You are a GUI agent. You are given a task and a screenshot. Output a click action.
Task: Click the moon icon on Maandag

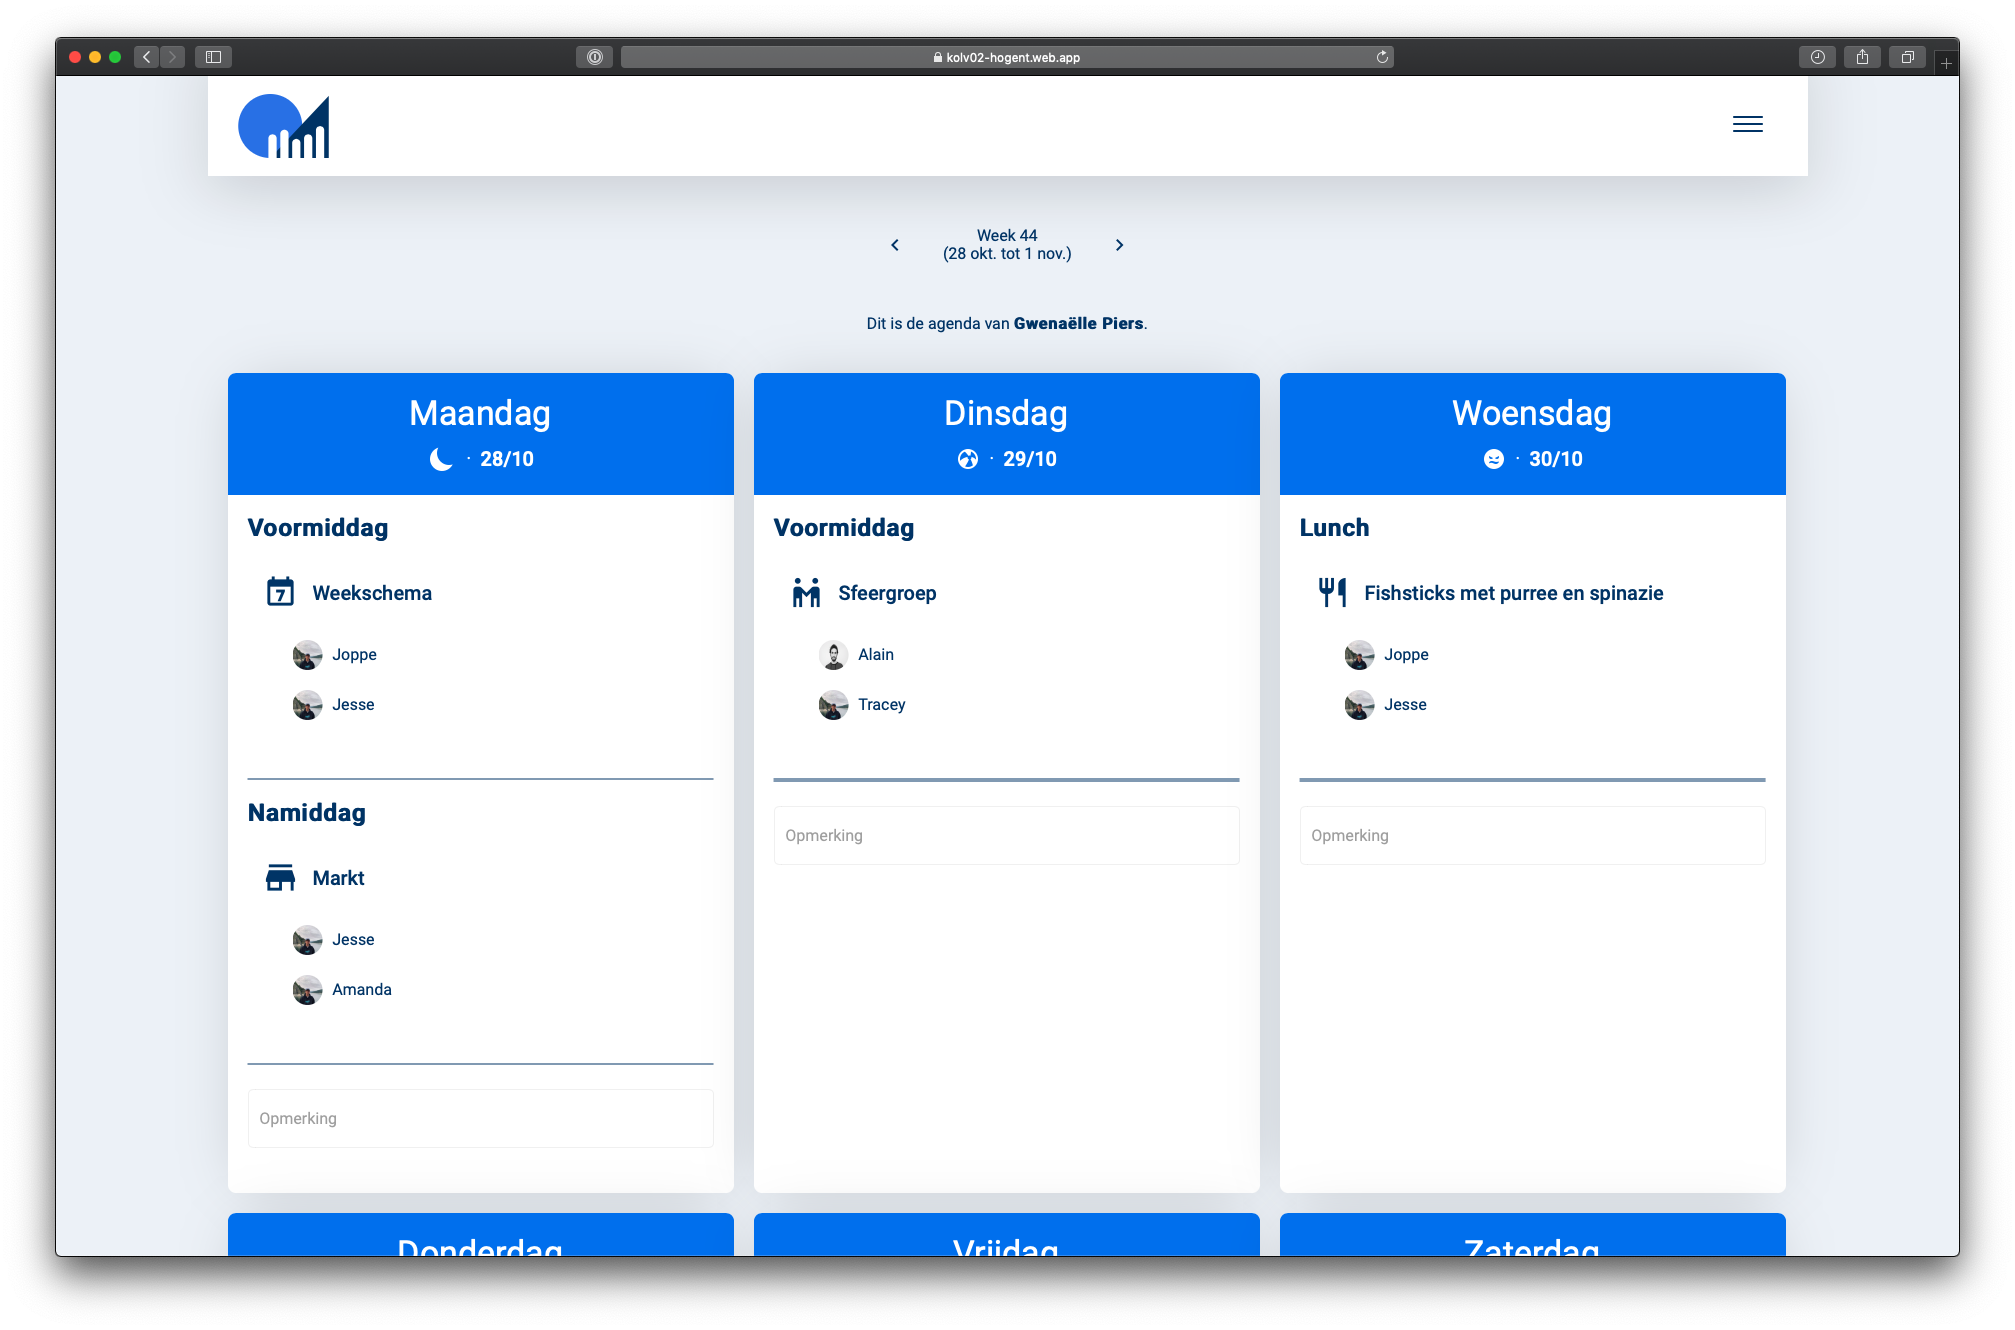click(x=440, y=459)
